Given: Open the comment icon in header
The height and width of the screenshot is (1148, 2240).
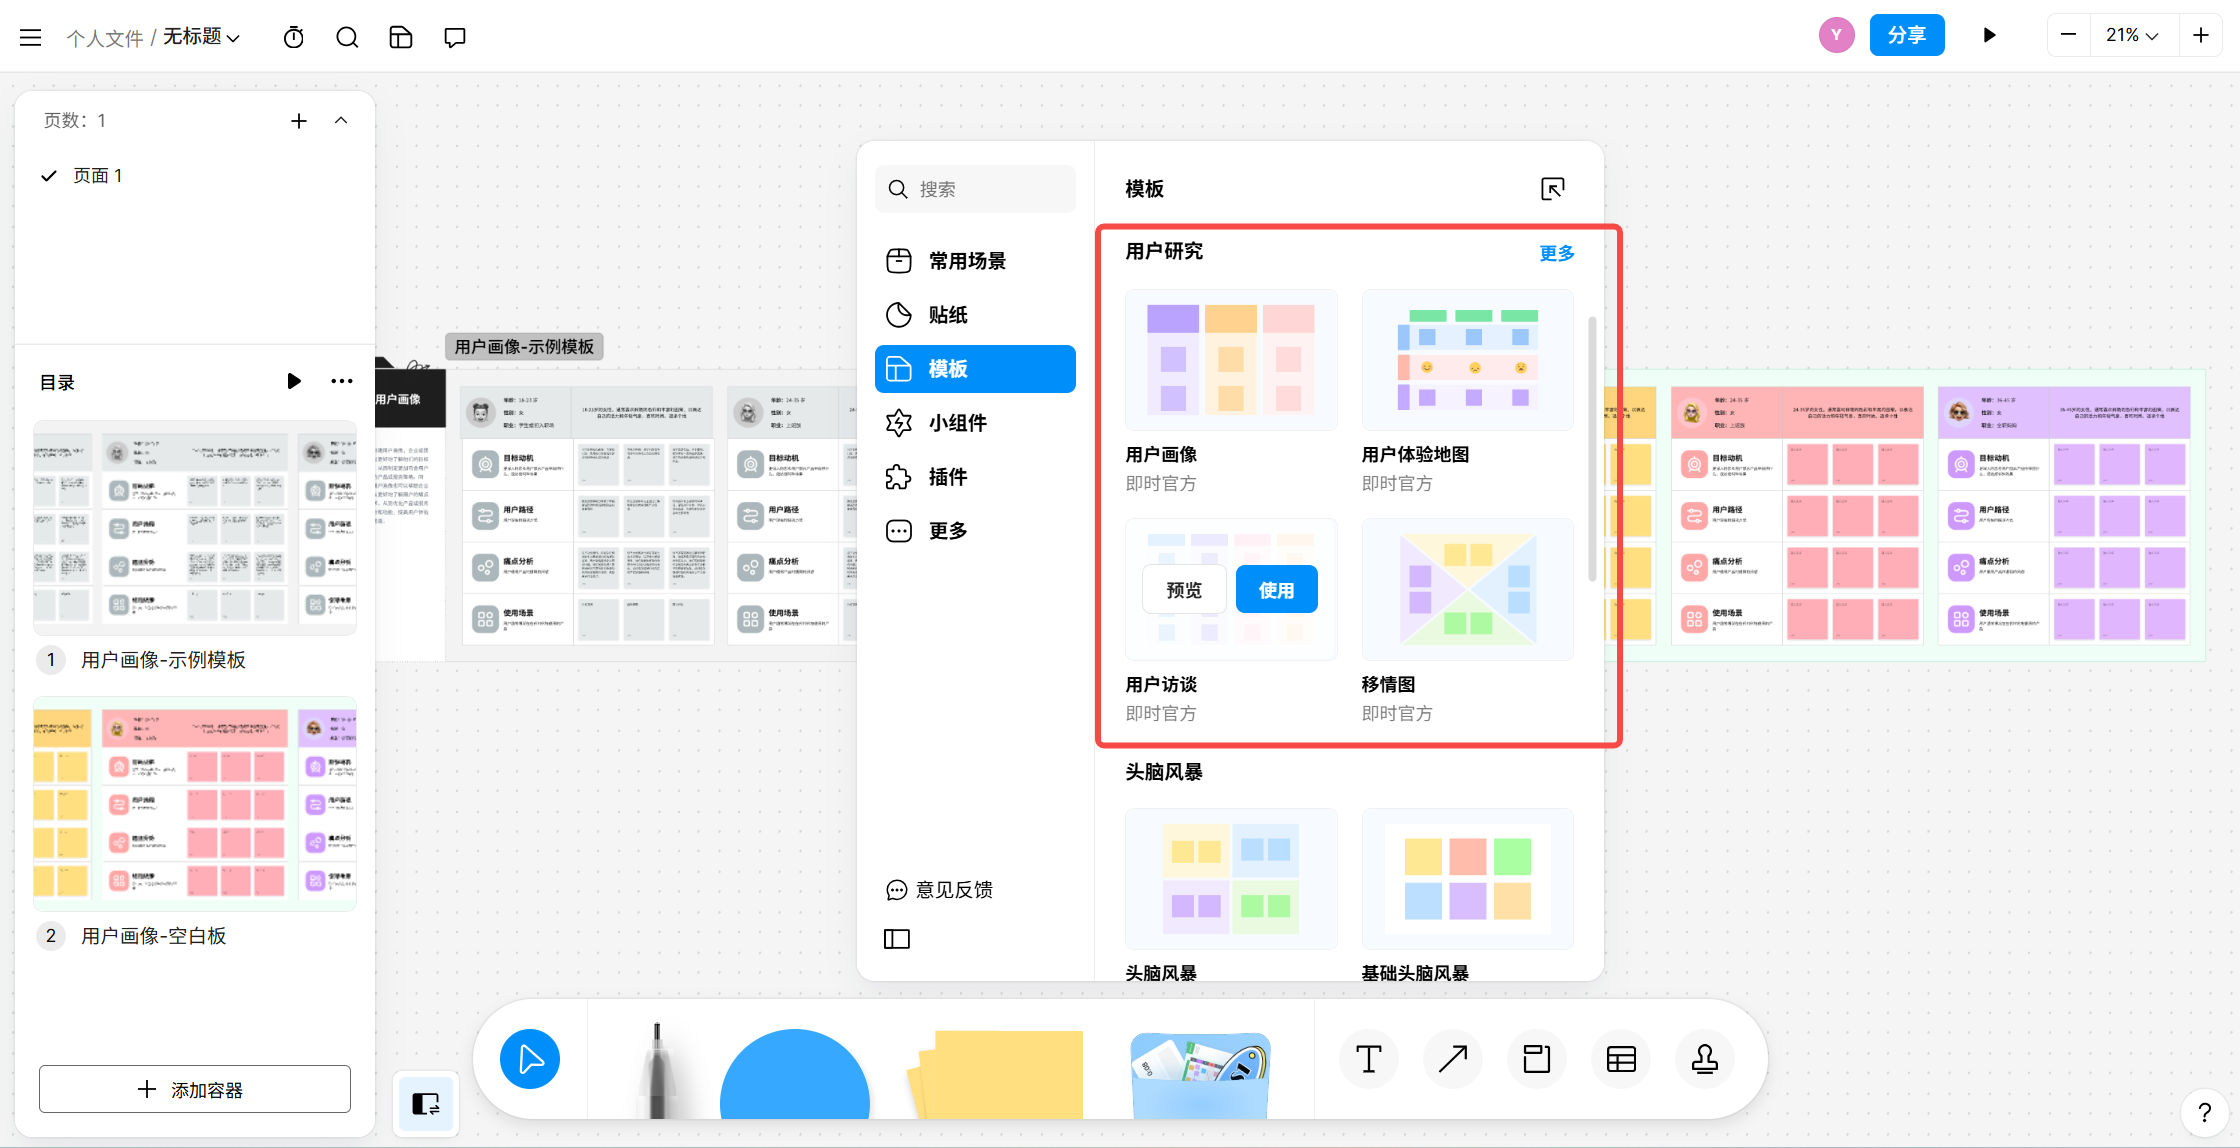Looking at the screenshot, I should (455, 38).
